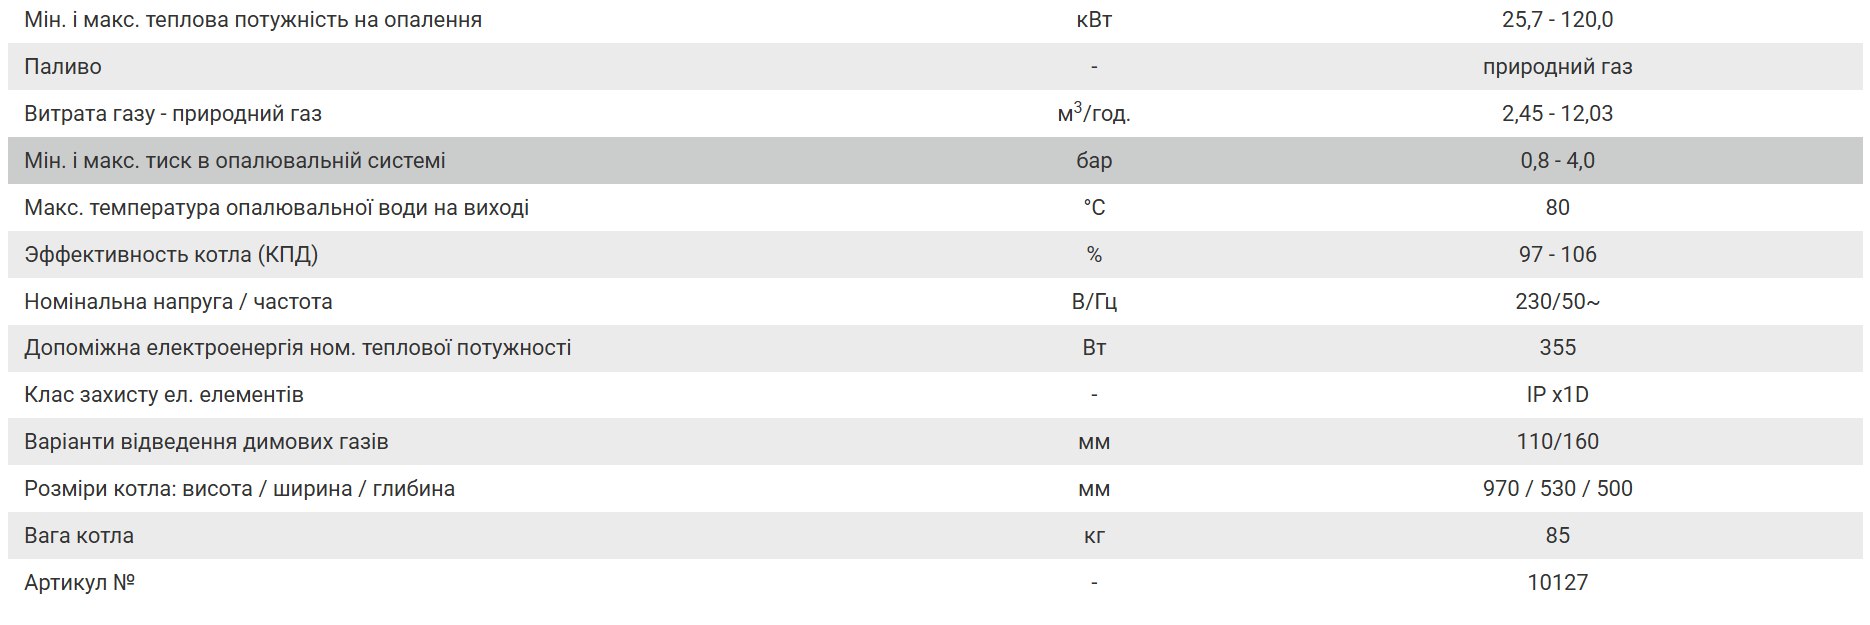Select the article number '10127'
Screen dimensions: 1870x625
[1557, 583]
